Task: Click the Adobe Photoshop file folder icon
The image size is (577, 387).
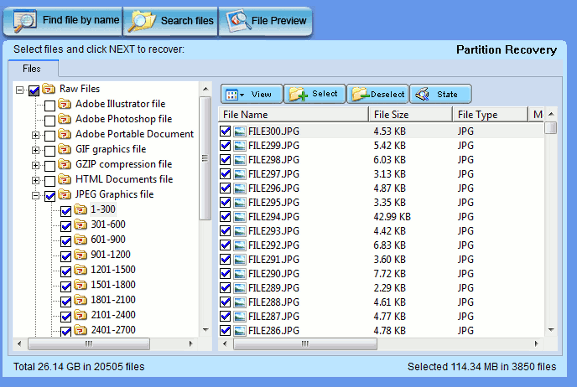Action: click(x=65, y=119)
